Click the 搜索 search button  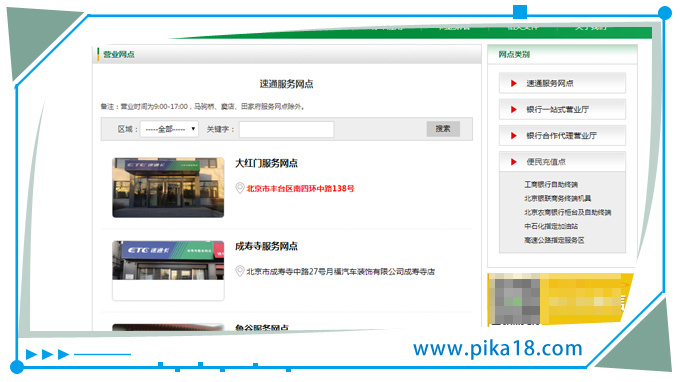[443, 129]
